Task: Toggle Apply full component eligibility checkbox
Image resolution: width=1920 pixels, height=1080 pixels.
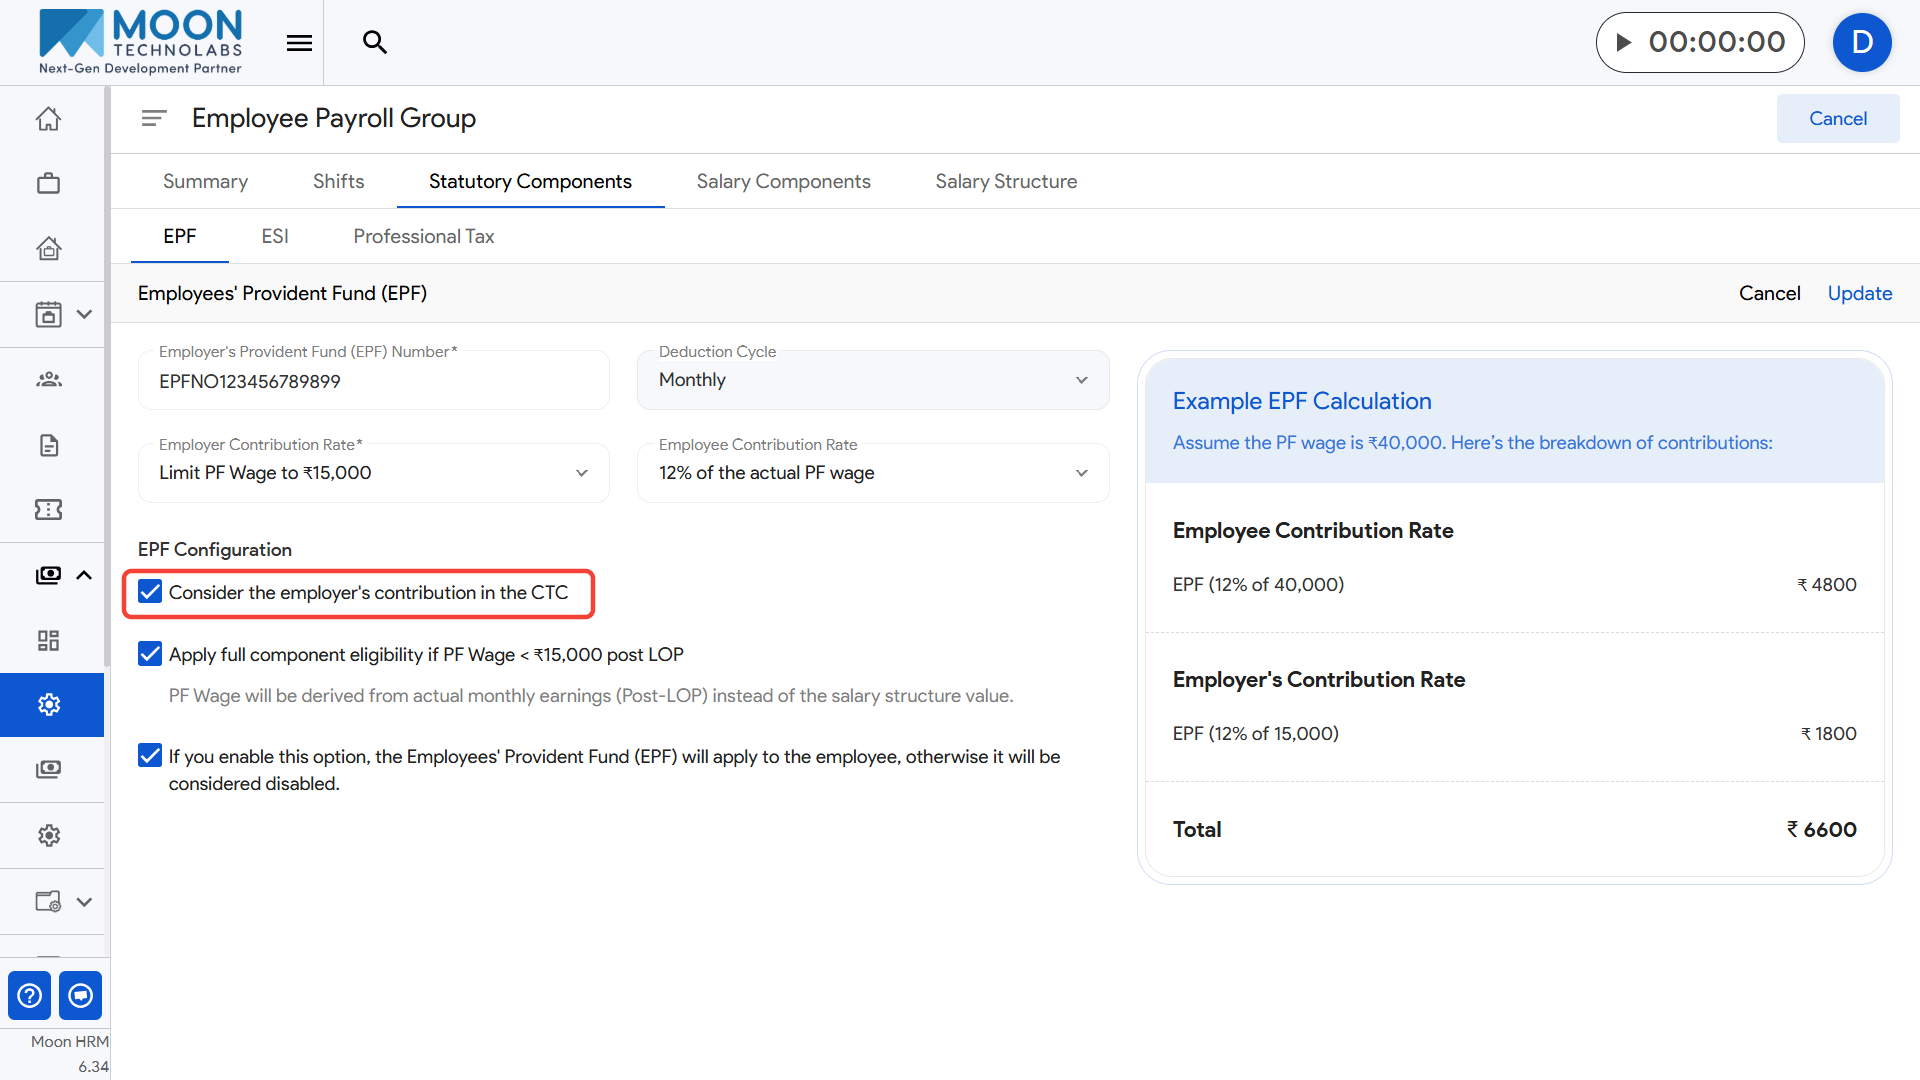Action: click(150, 654)
